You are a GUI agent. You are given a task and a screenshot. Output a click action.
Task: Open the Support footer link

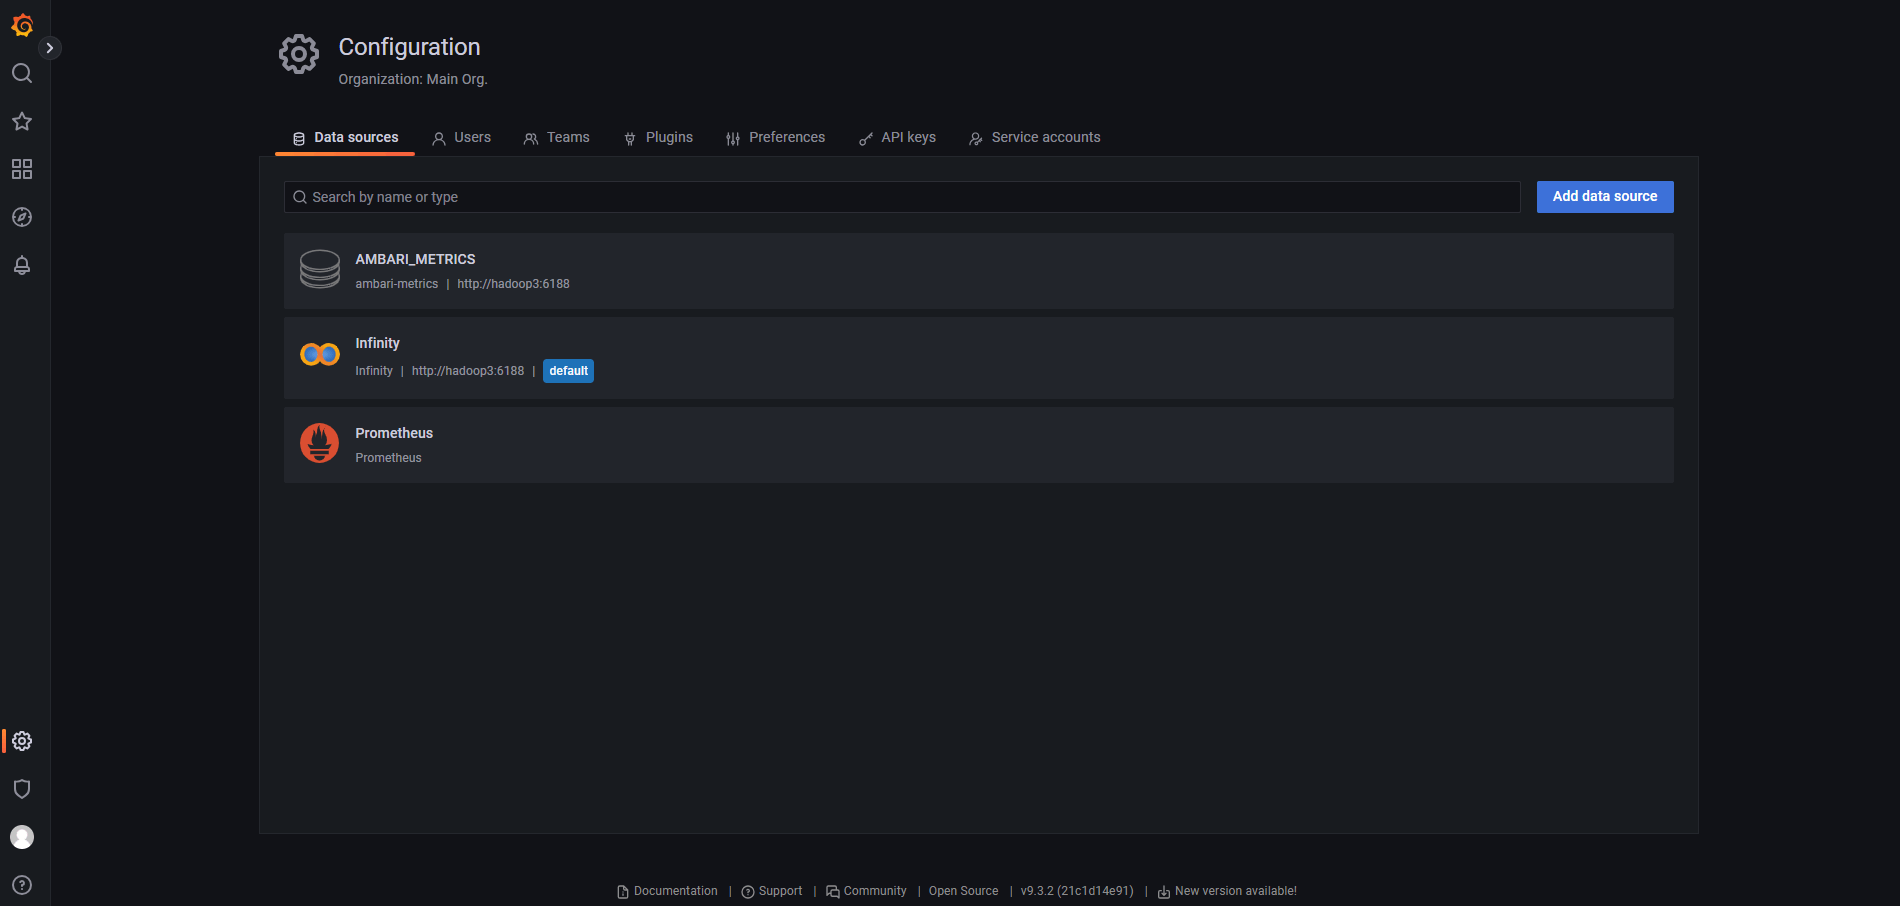[772, 891]
